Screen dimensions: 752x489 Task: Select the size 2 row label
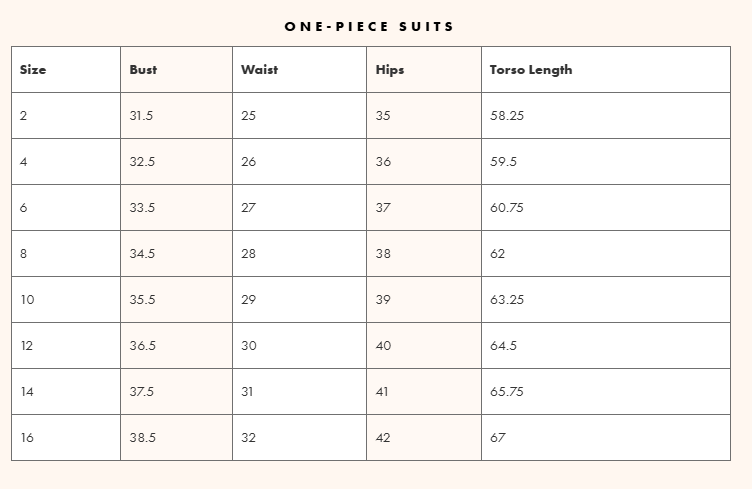pos(24,116)
